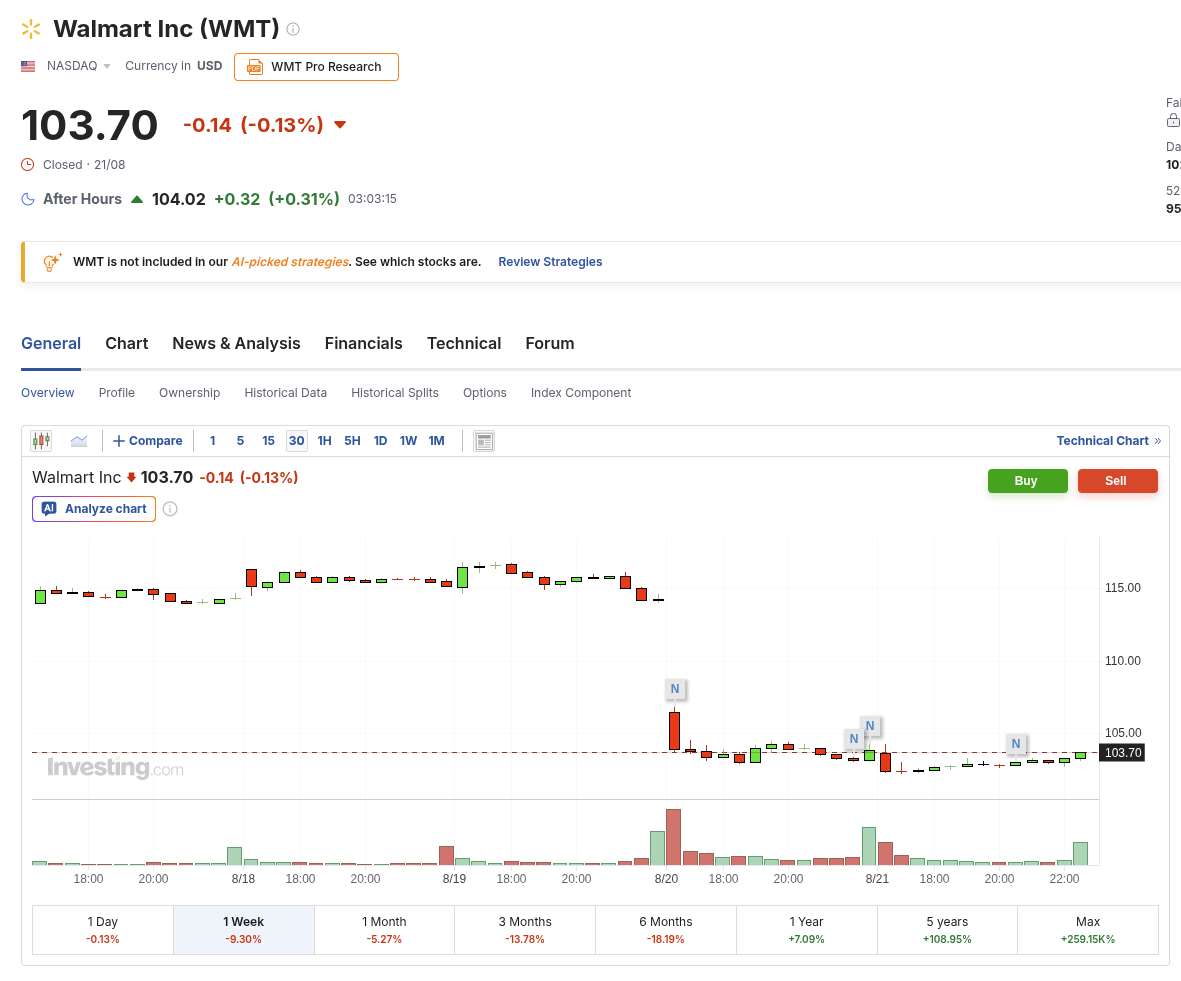Click the green Buy button

click(x=1027, y=481)
